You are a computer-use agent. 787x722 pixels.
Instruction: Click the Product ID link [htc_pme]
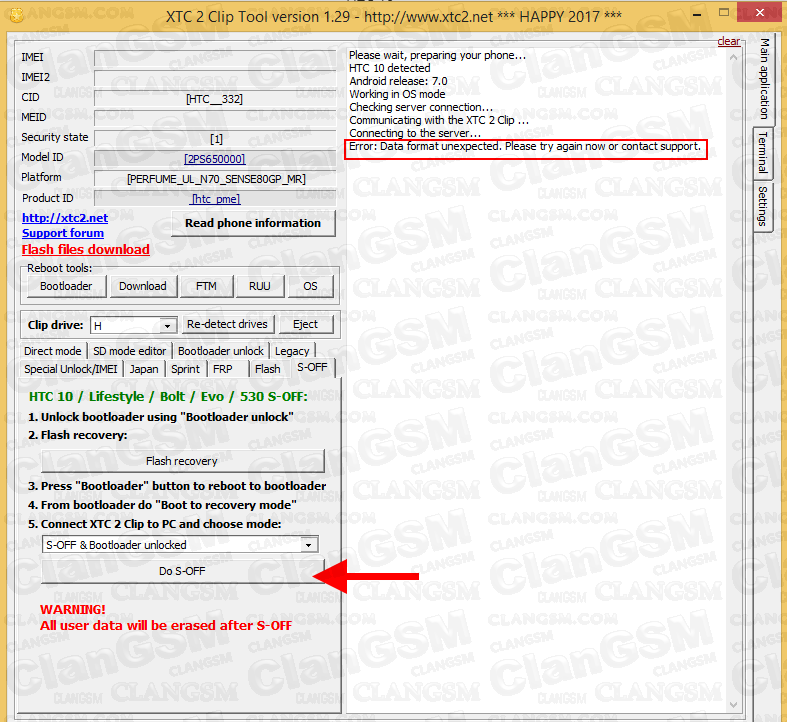216,199
